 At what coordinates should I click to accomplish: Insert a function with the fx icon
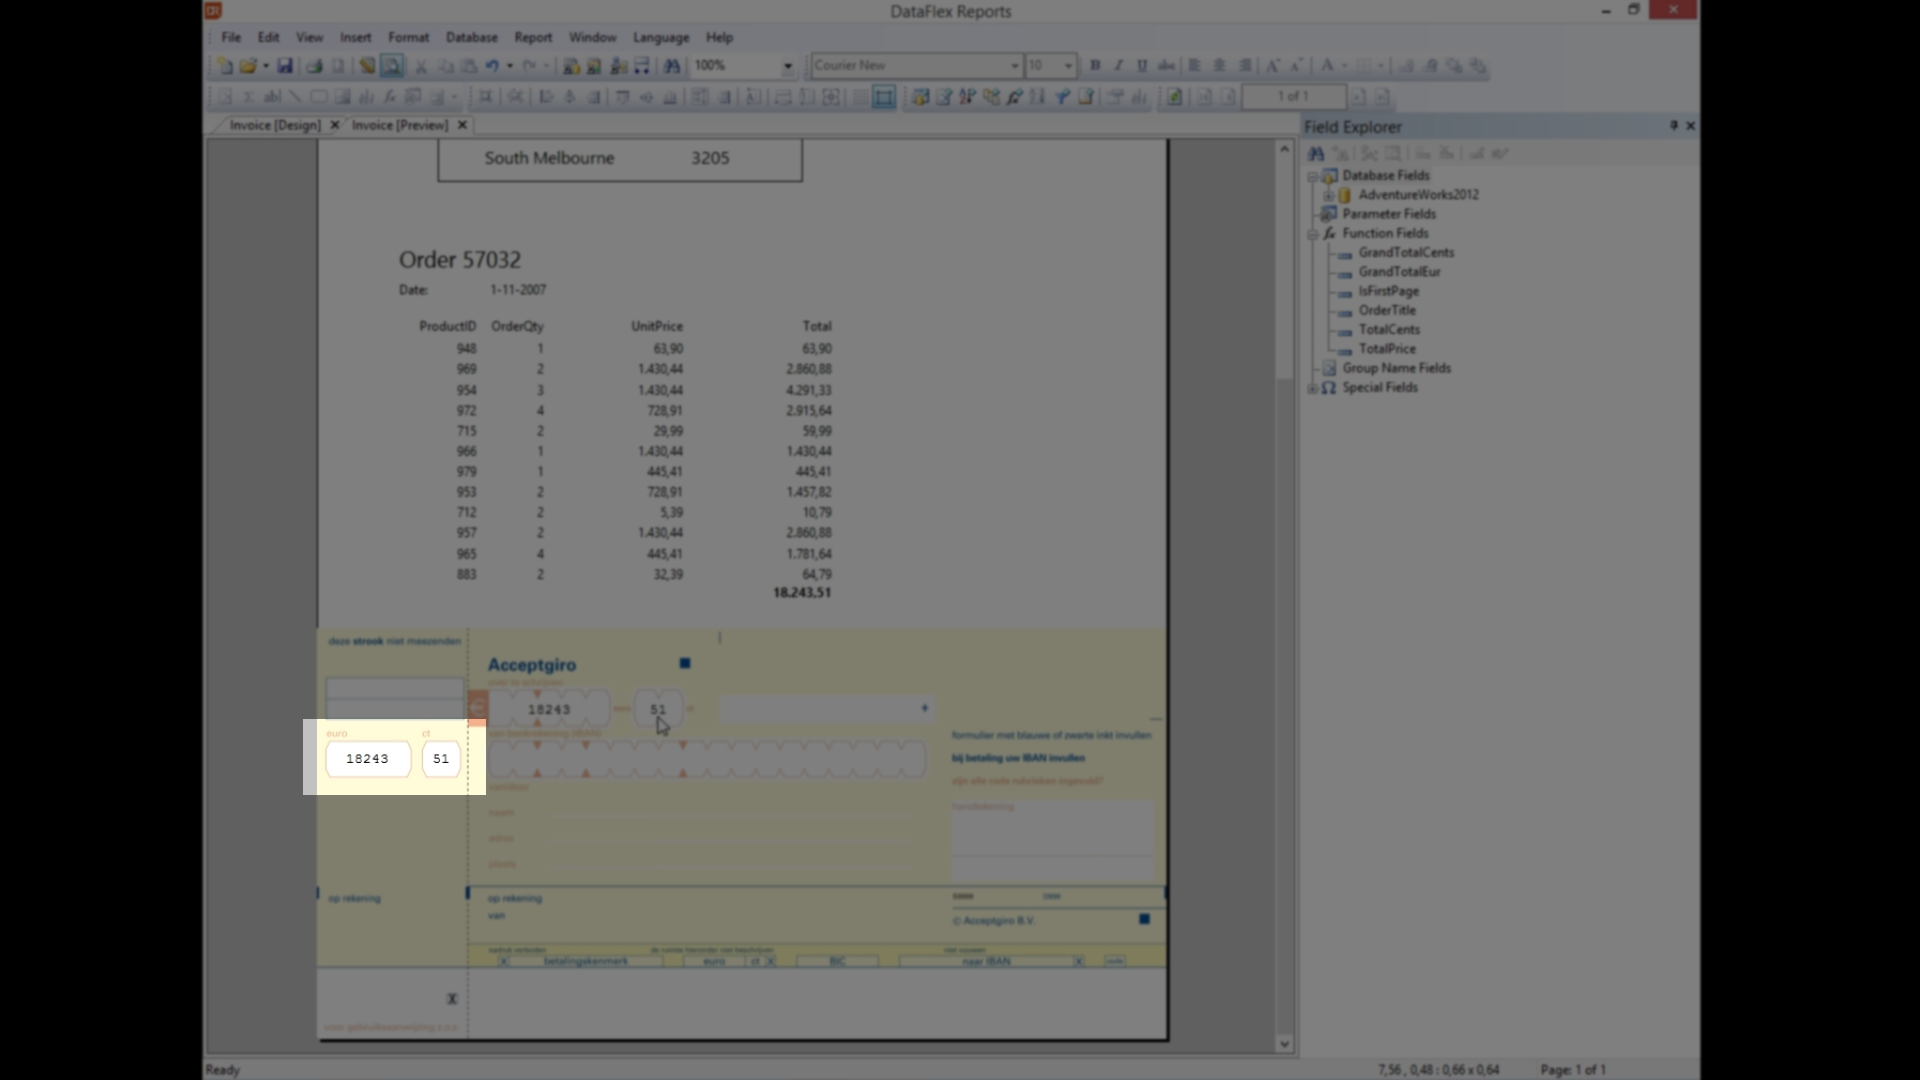click(390, 97)
